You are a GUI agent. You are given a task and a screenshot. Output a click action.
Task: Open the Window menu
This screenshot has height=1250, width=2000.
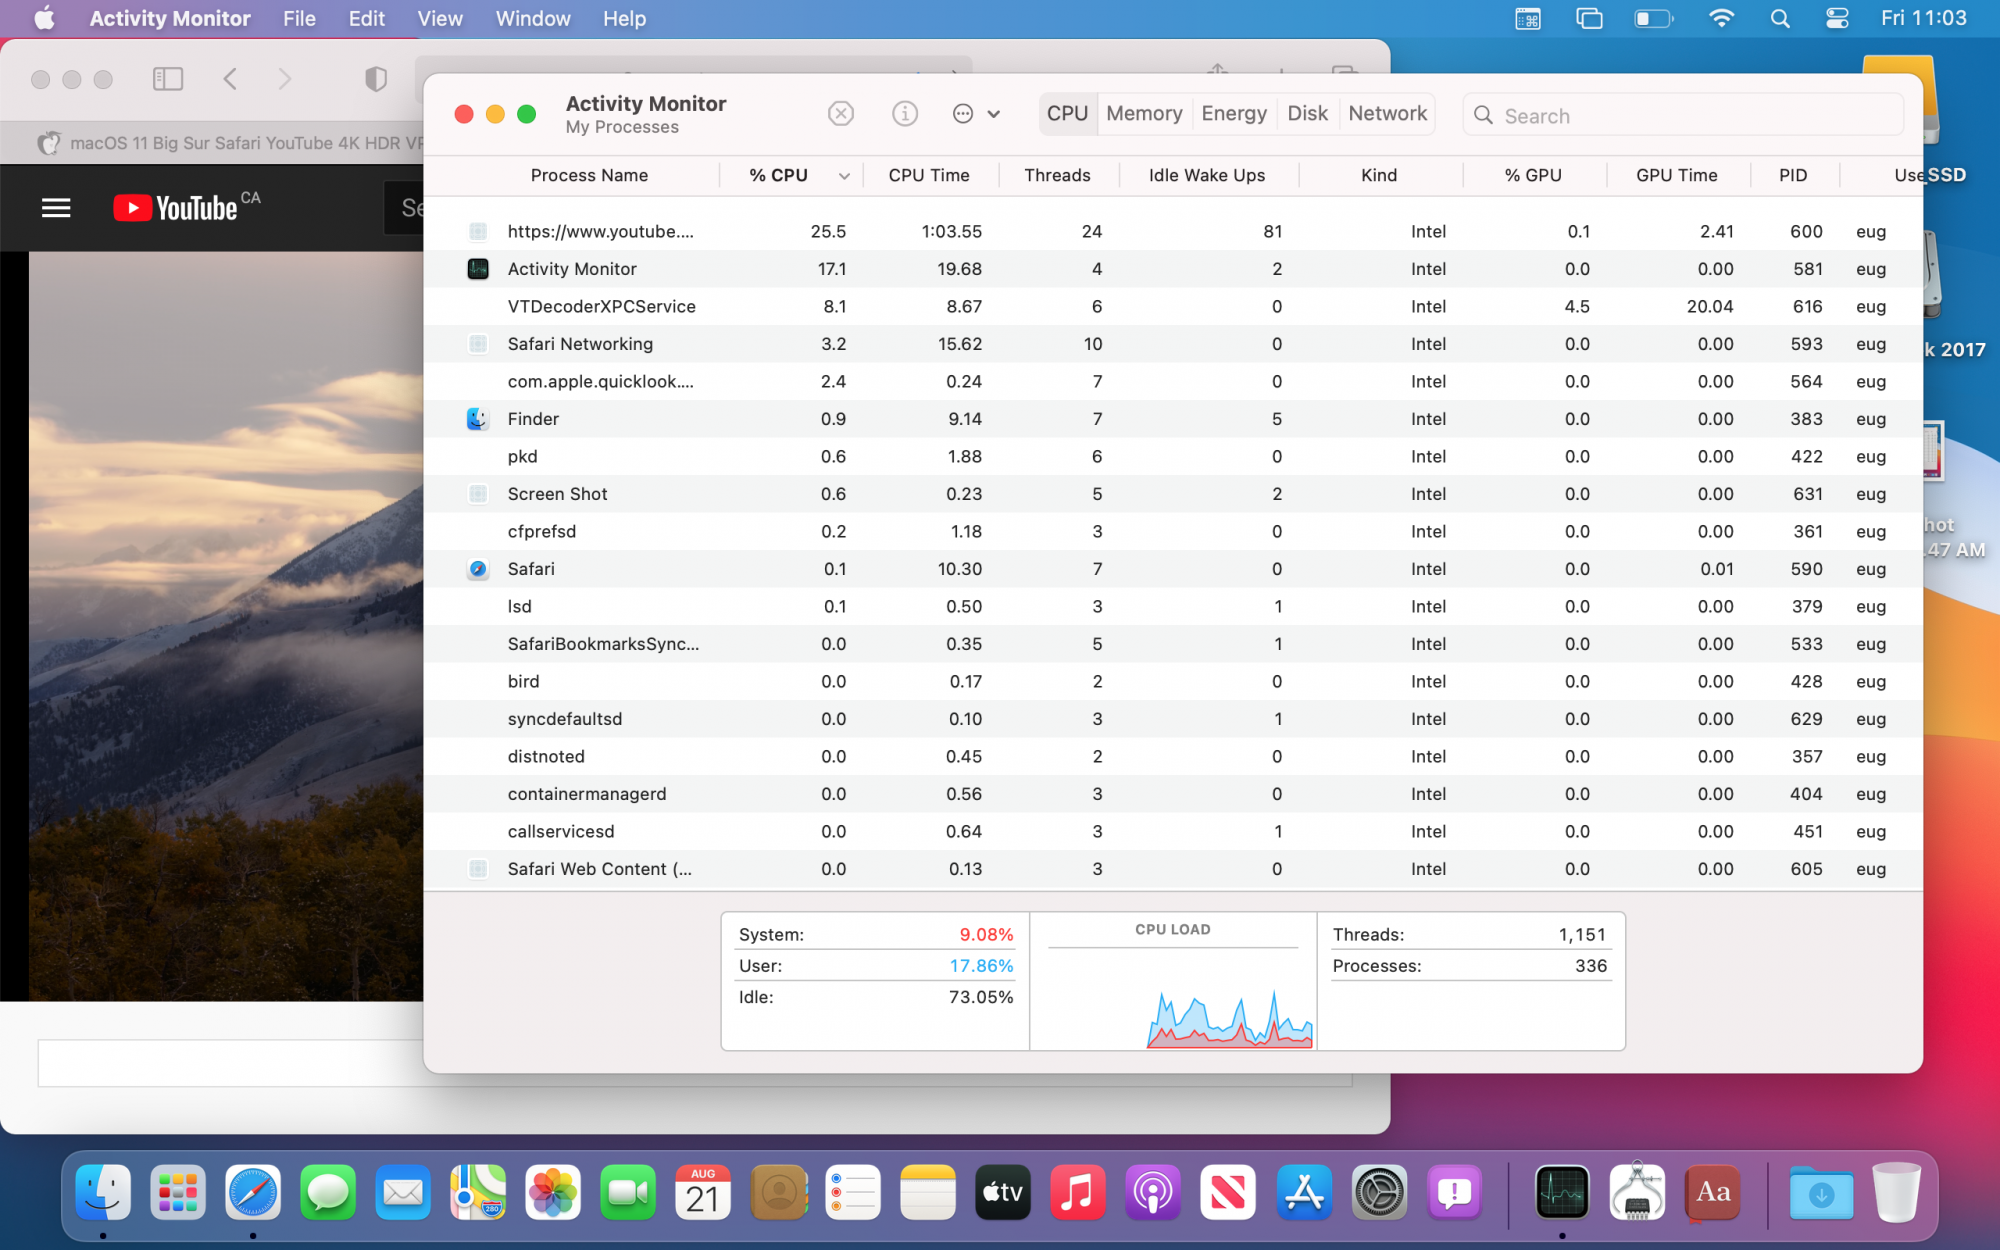click(x=533, y=18)
